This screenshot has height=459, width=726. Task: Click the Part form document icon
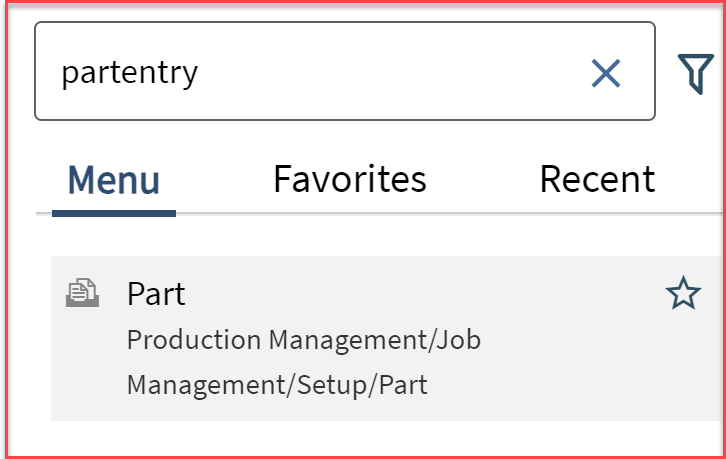[x=82, y=293]
